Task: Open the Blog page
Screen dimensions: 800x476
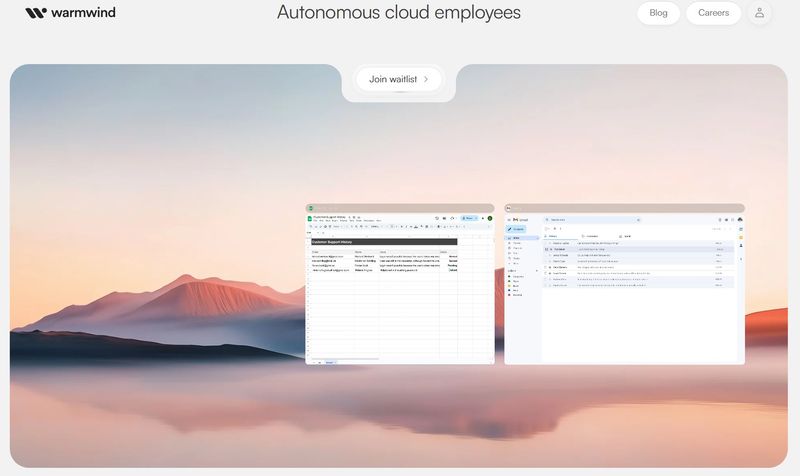Action: tap(658, 13)
